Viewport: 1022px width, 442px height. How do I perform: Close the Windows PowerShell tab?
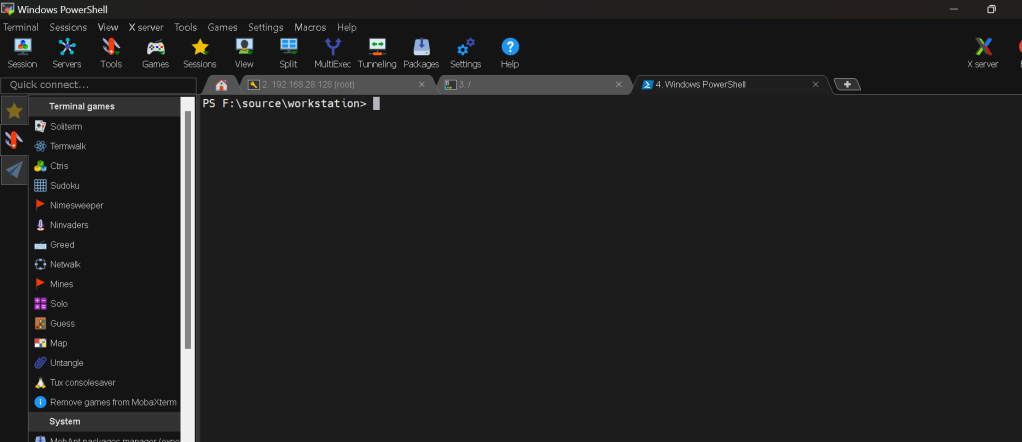(x=815, y=85)
